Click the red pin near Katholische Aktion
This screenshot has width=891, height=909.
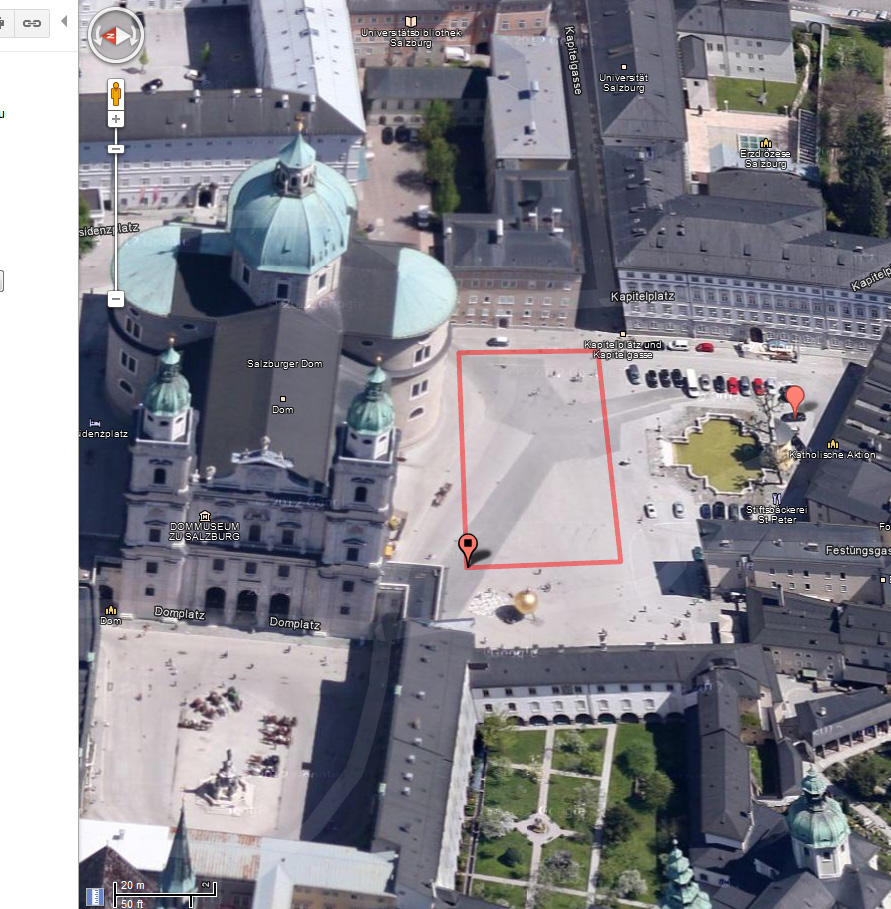(794, 400)
